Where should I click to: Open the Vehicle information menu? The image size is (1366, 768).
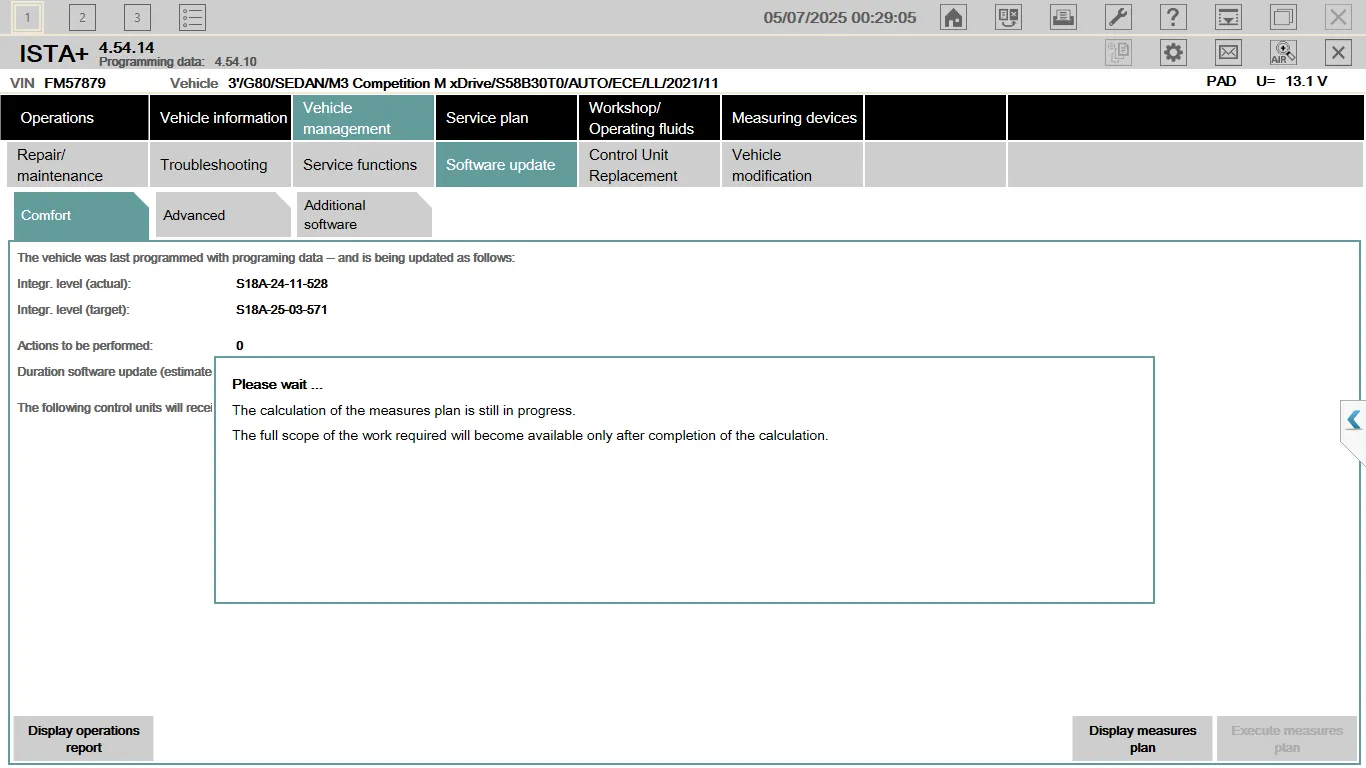(221, 118)
